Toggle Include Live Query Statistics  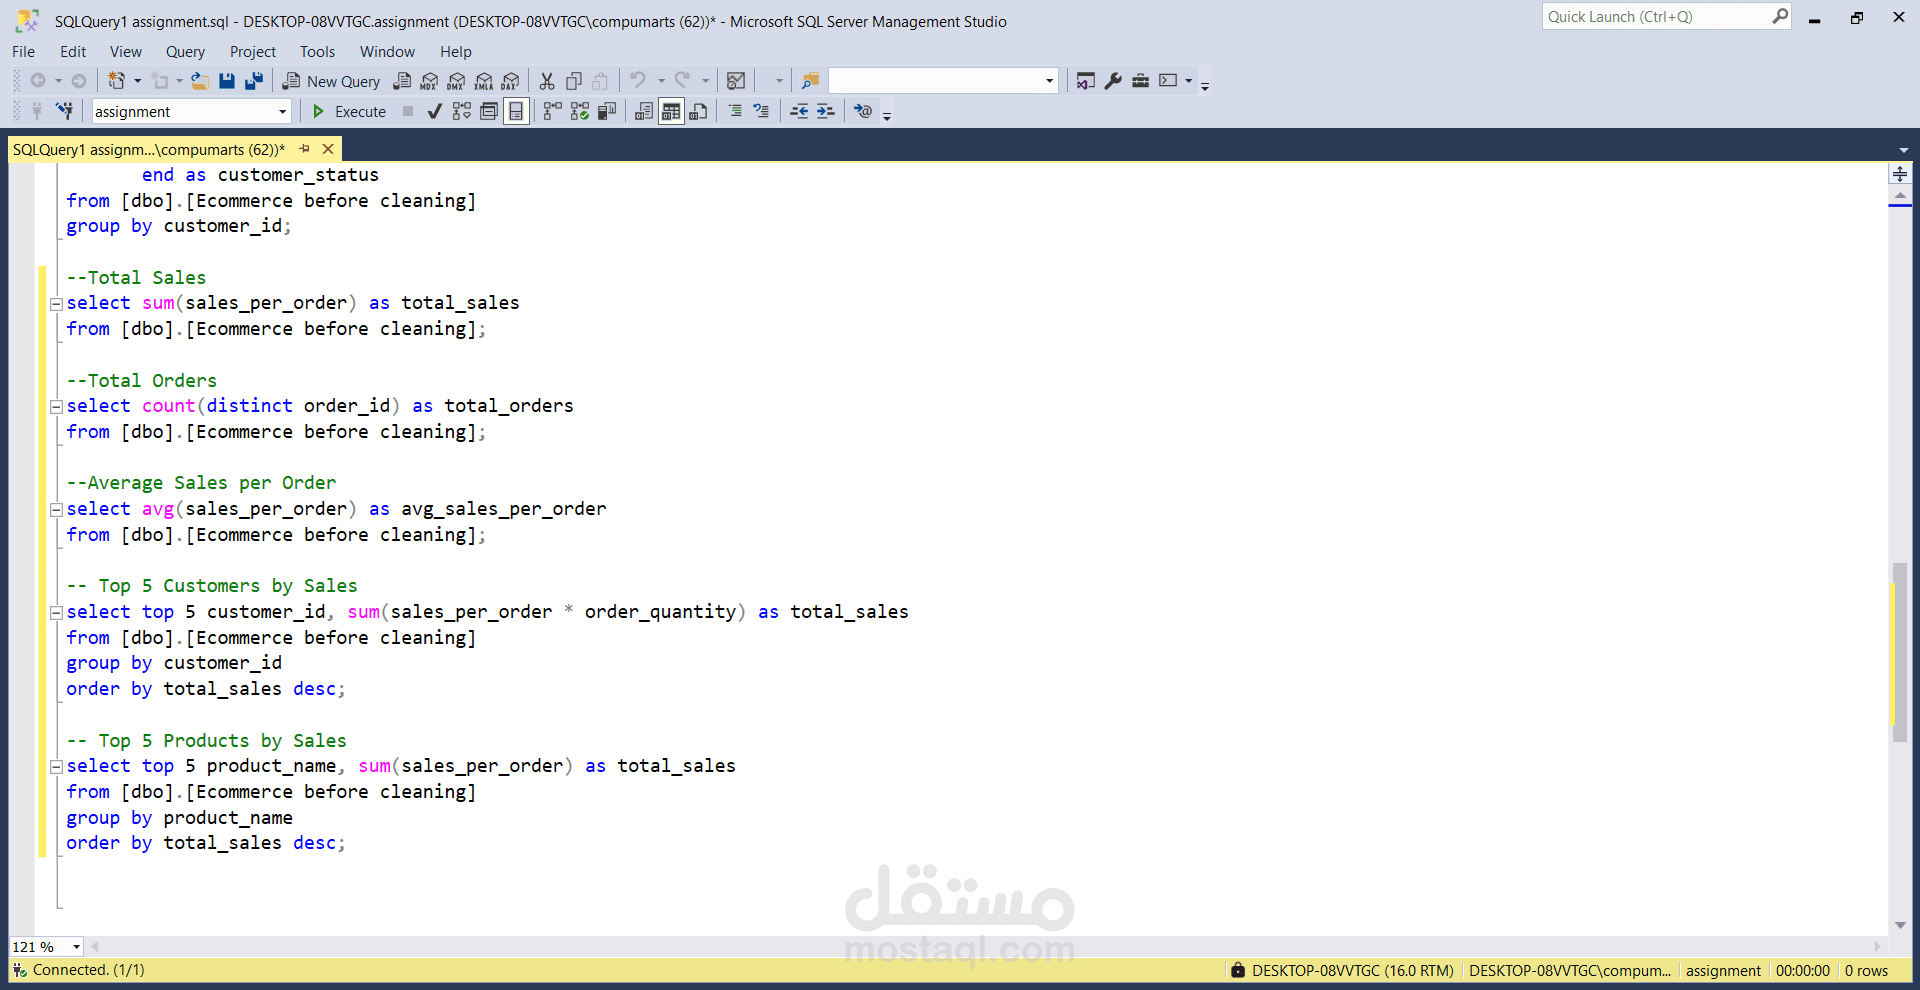pos(579,111)
